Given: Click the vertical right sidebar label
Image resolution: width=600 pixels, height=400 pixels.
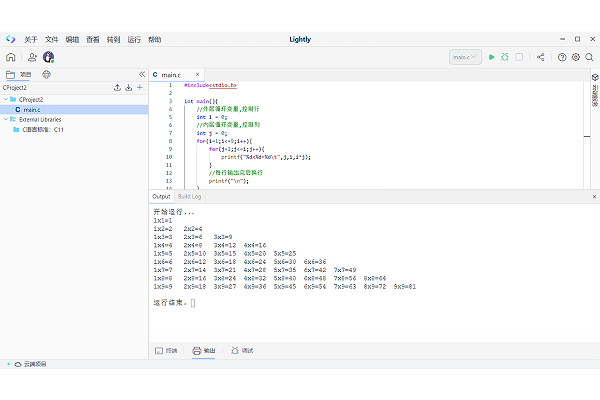Looking at the screenshot, I should [x=595, y=95].
